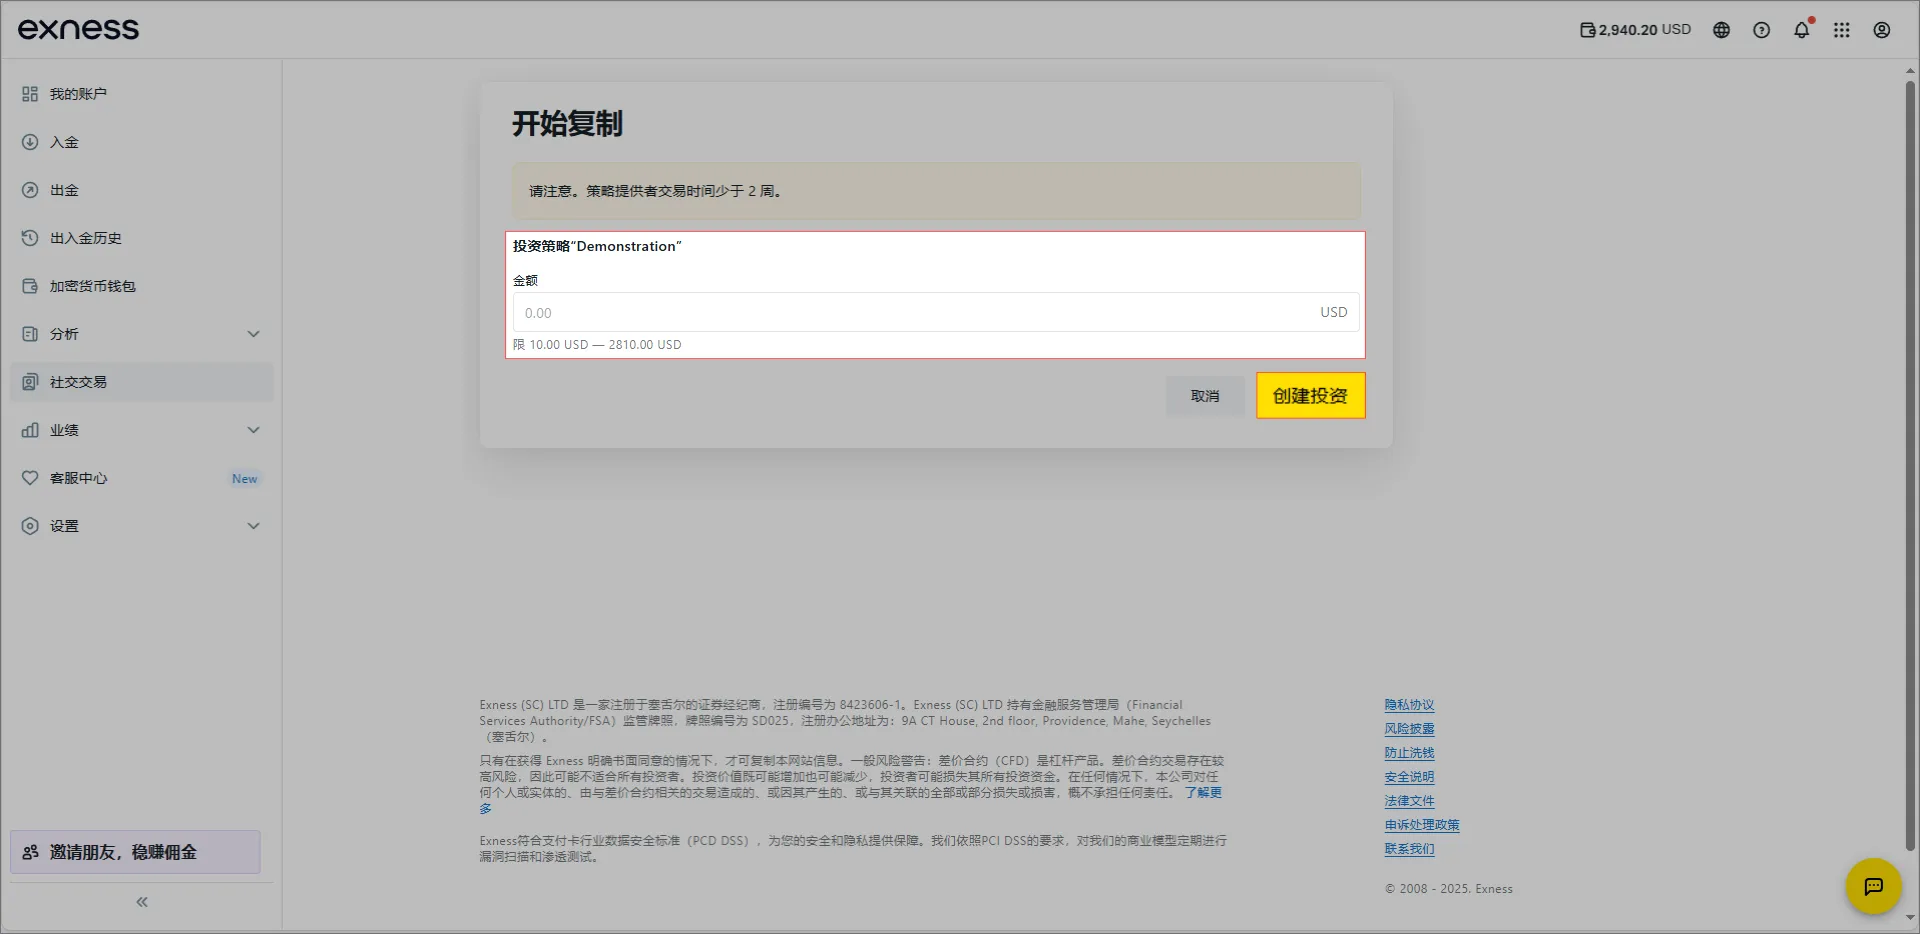
Task: Open the 防止洗钱 link
Action: pos(1409,753)
